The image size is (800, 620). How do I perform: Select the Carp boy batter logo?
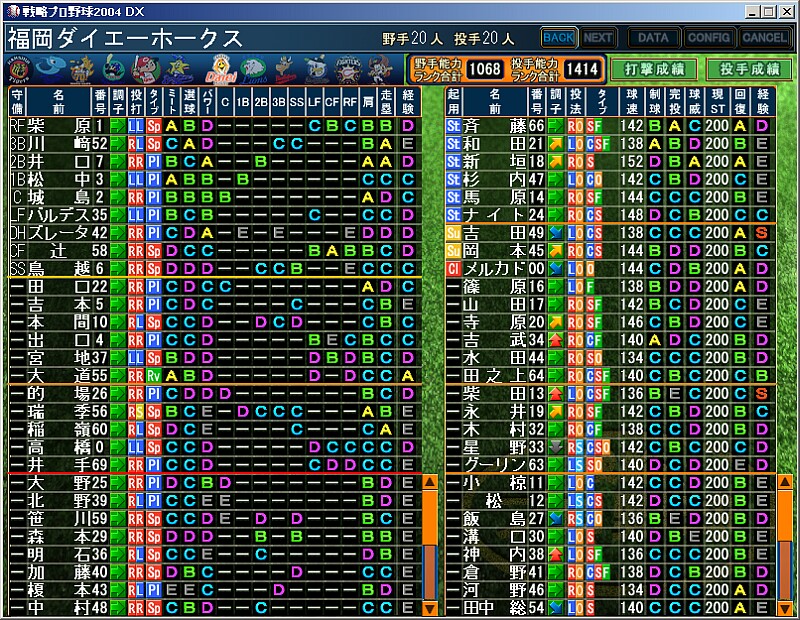pyautogui.click(x=145, y=69)
